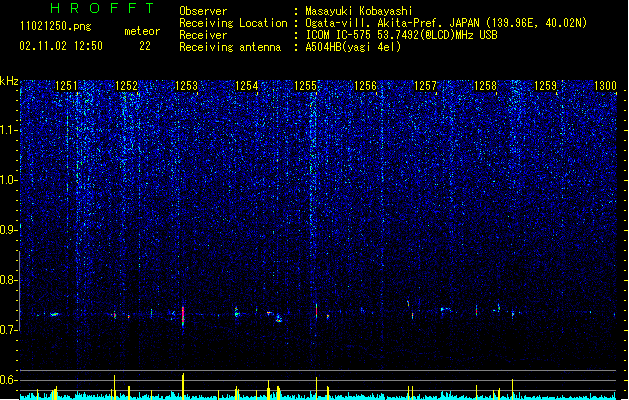This screenshot has height=400, width=629.
Task: Click the 1300 time marker
Action: pos(605,86)
